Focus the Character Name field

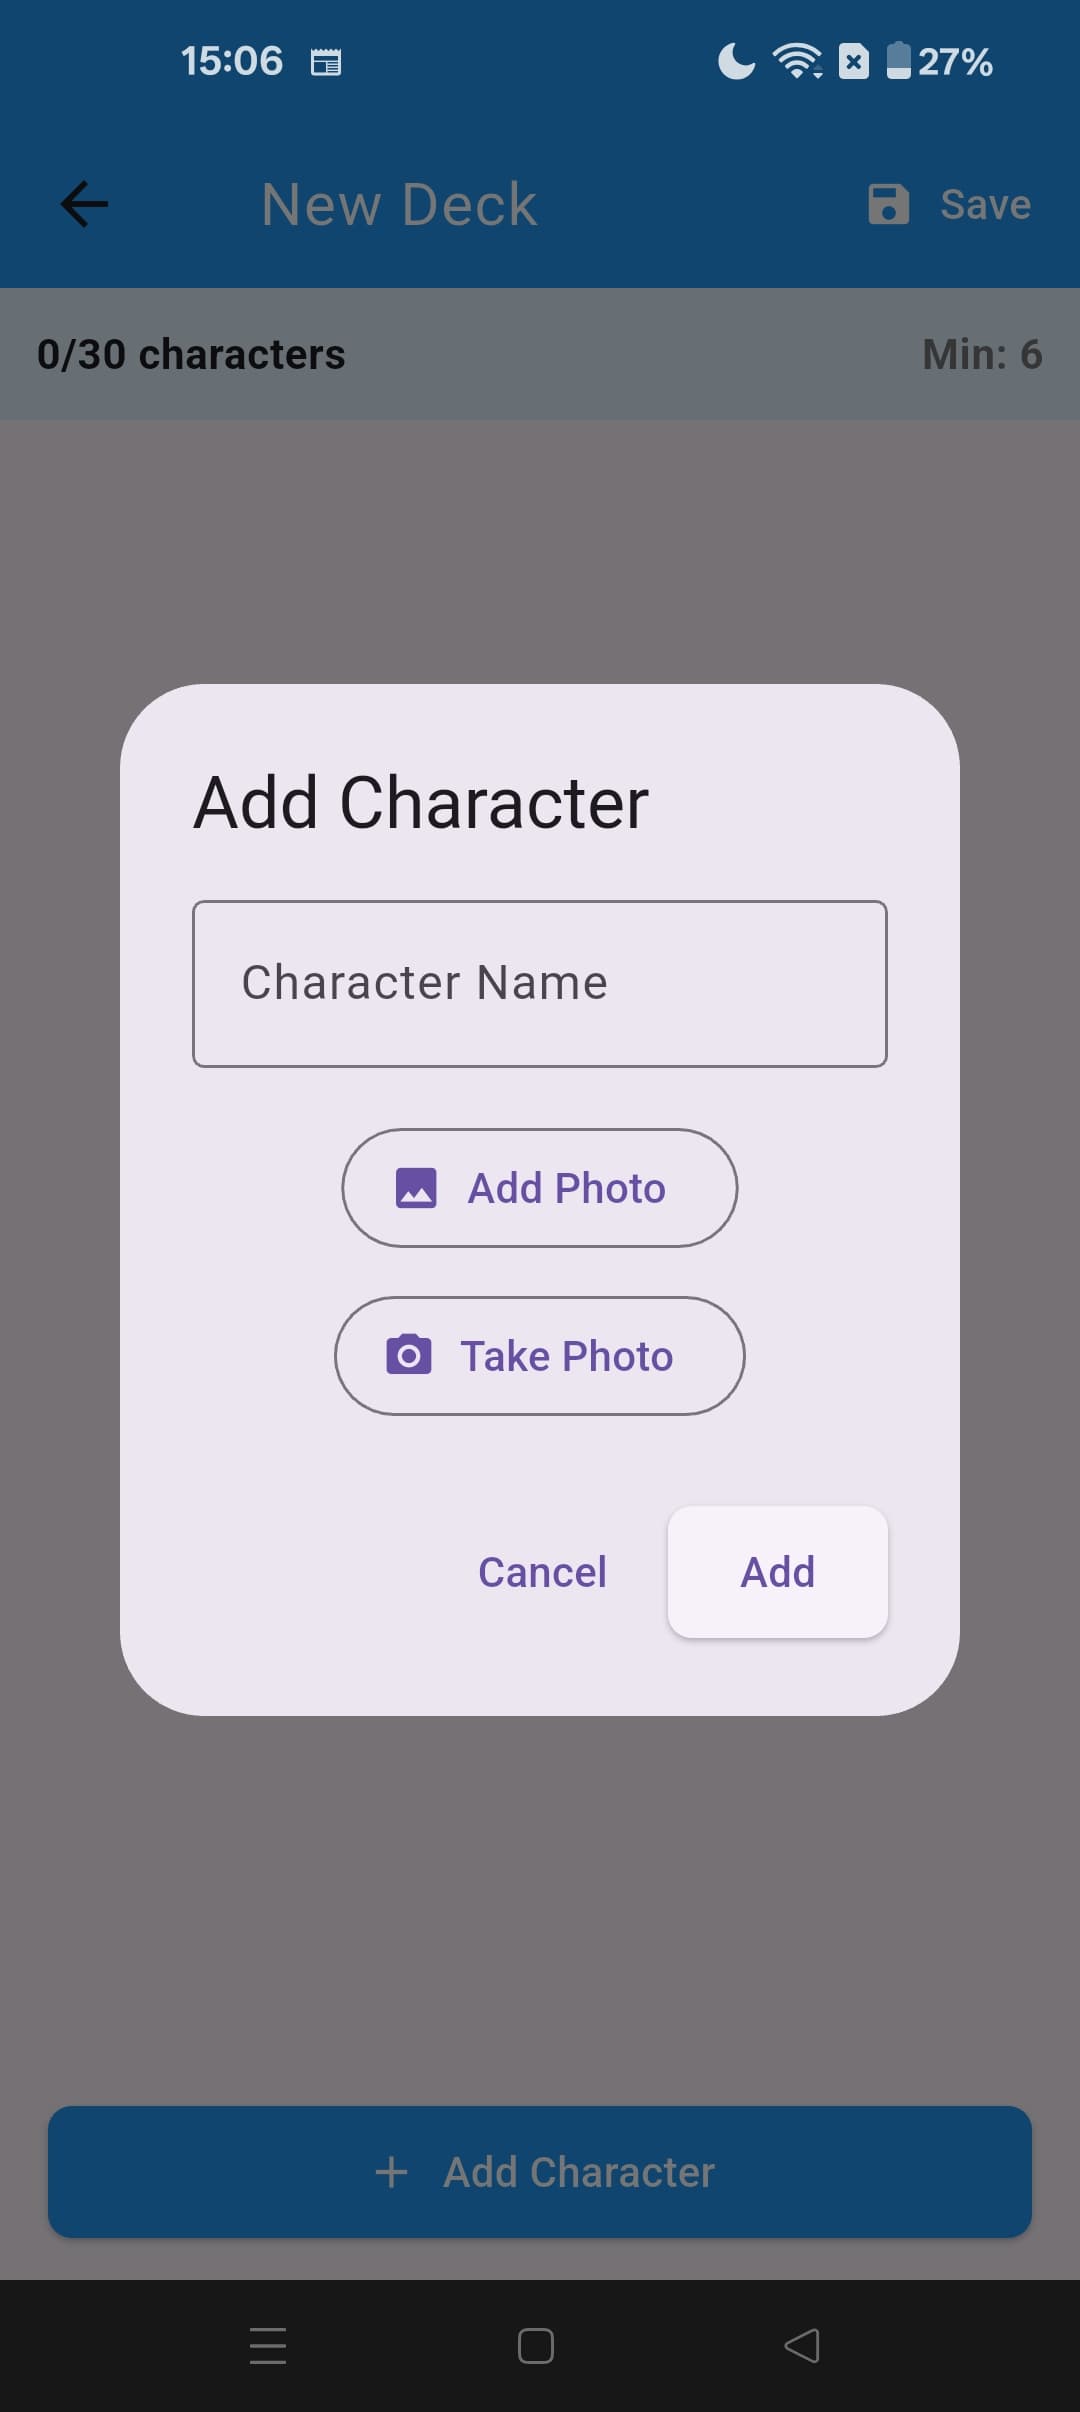tap(540, 984)
